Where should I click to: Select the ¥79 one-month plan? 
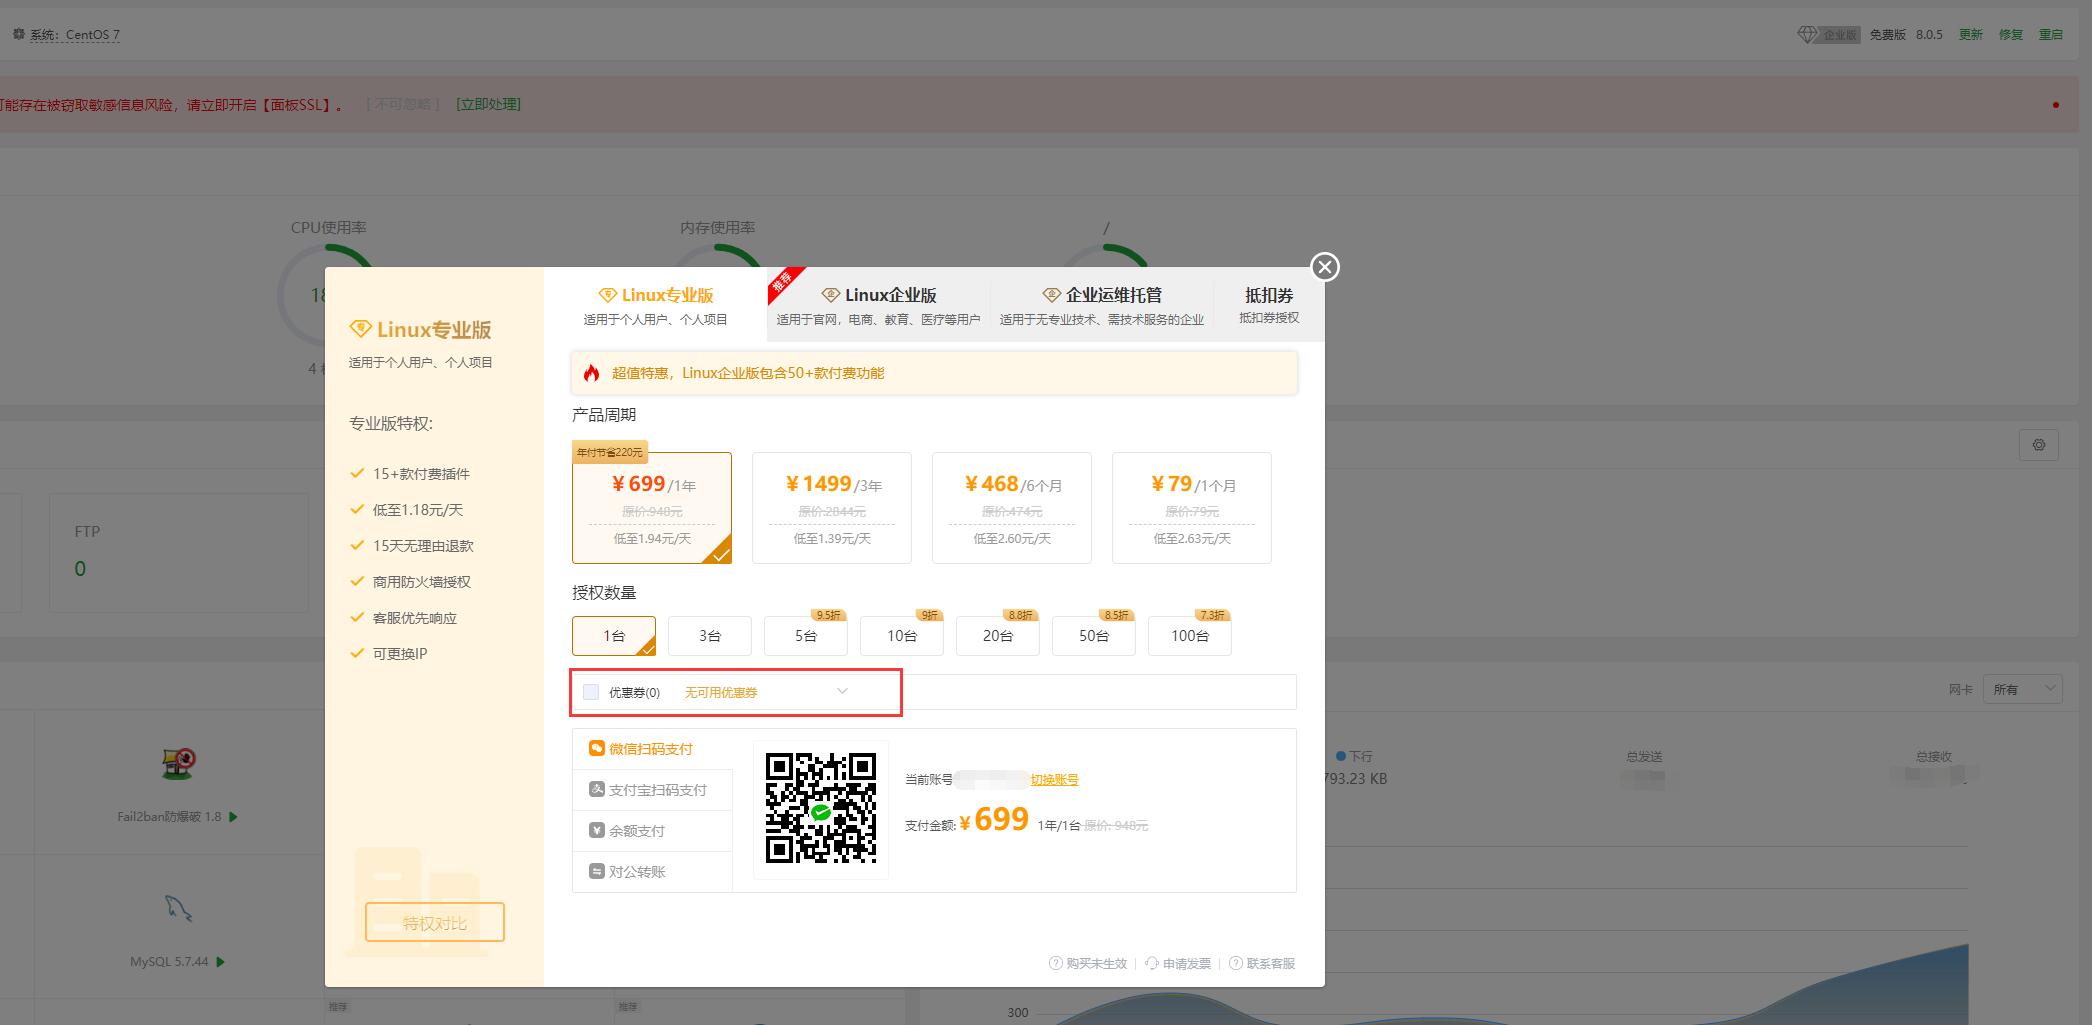pos(1191,508)
